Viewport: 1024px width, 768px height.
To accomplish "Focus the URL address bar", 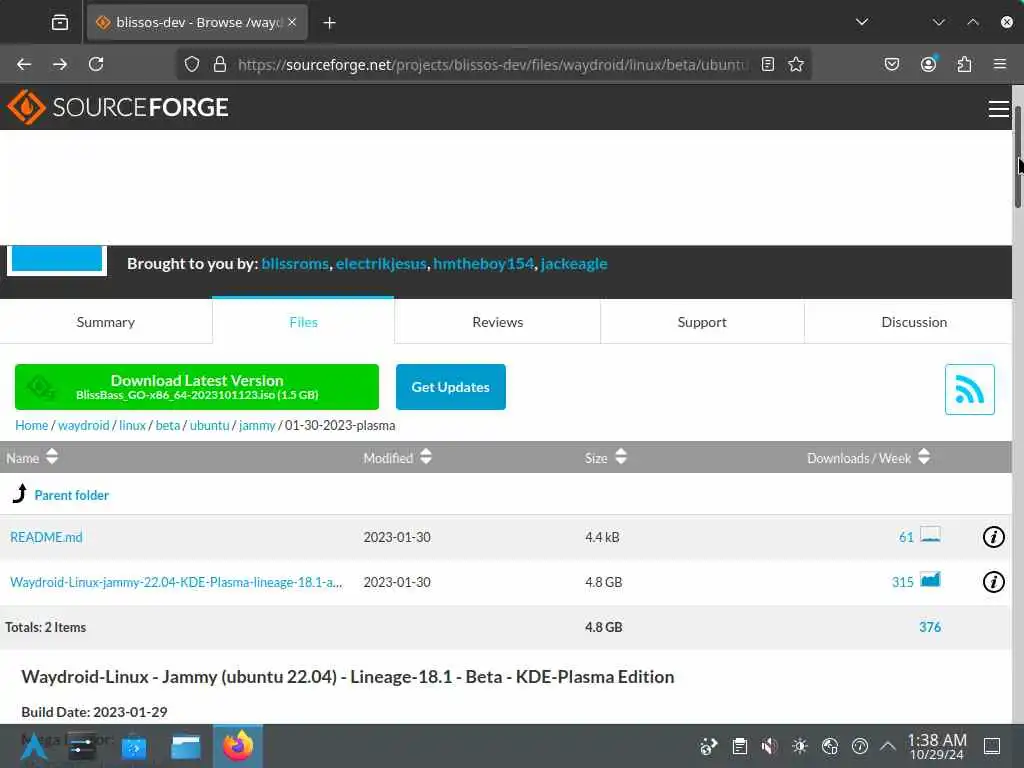I will pos(493,64).
